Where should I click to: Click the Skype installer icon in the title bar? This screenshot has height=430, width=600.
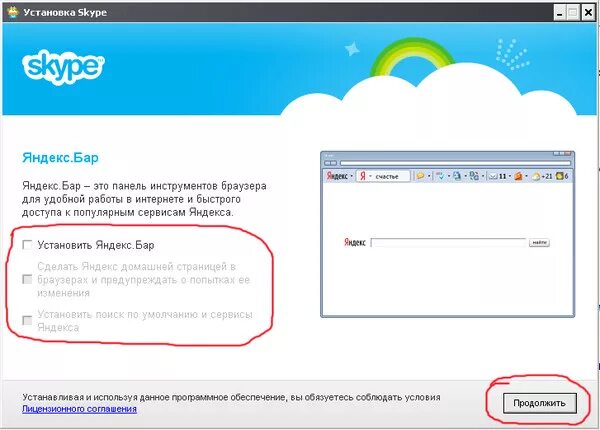tap(13, 12)
